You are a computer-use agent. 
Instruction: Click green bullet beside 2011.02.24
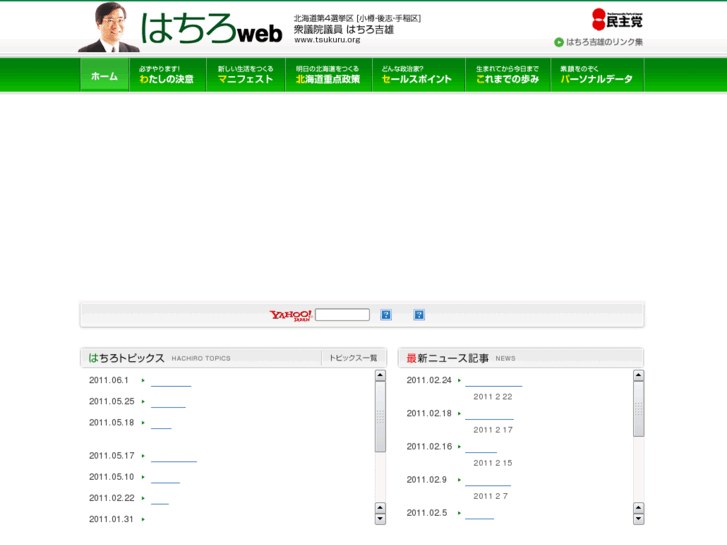point(459,380)
